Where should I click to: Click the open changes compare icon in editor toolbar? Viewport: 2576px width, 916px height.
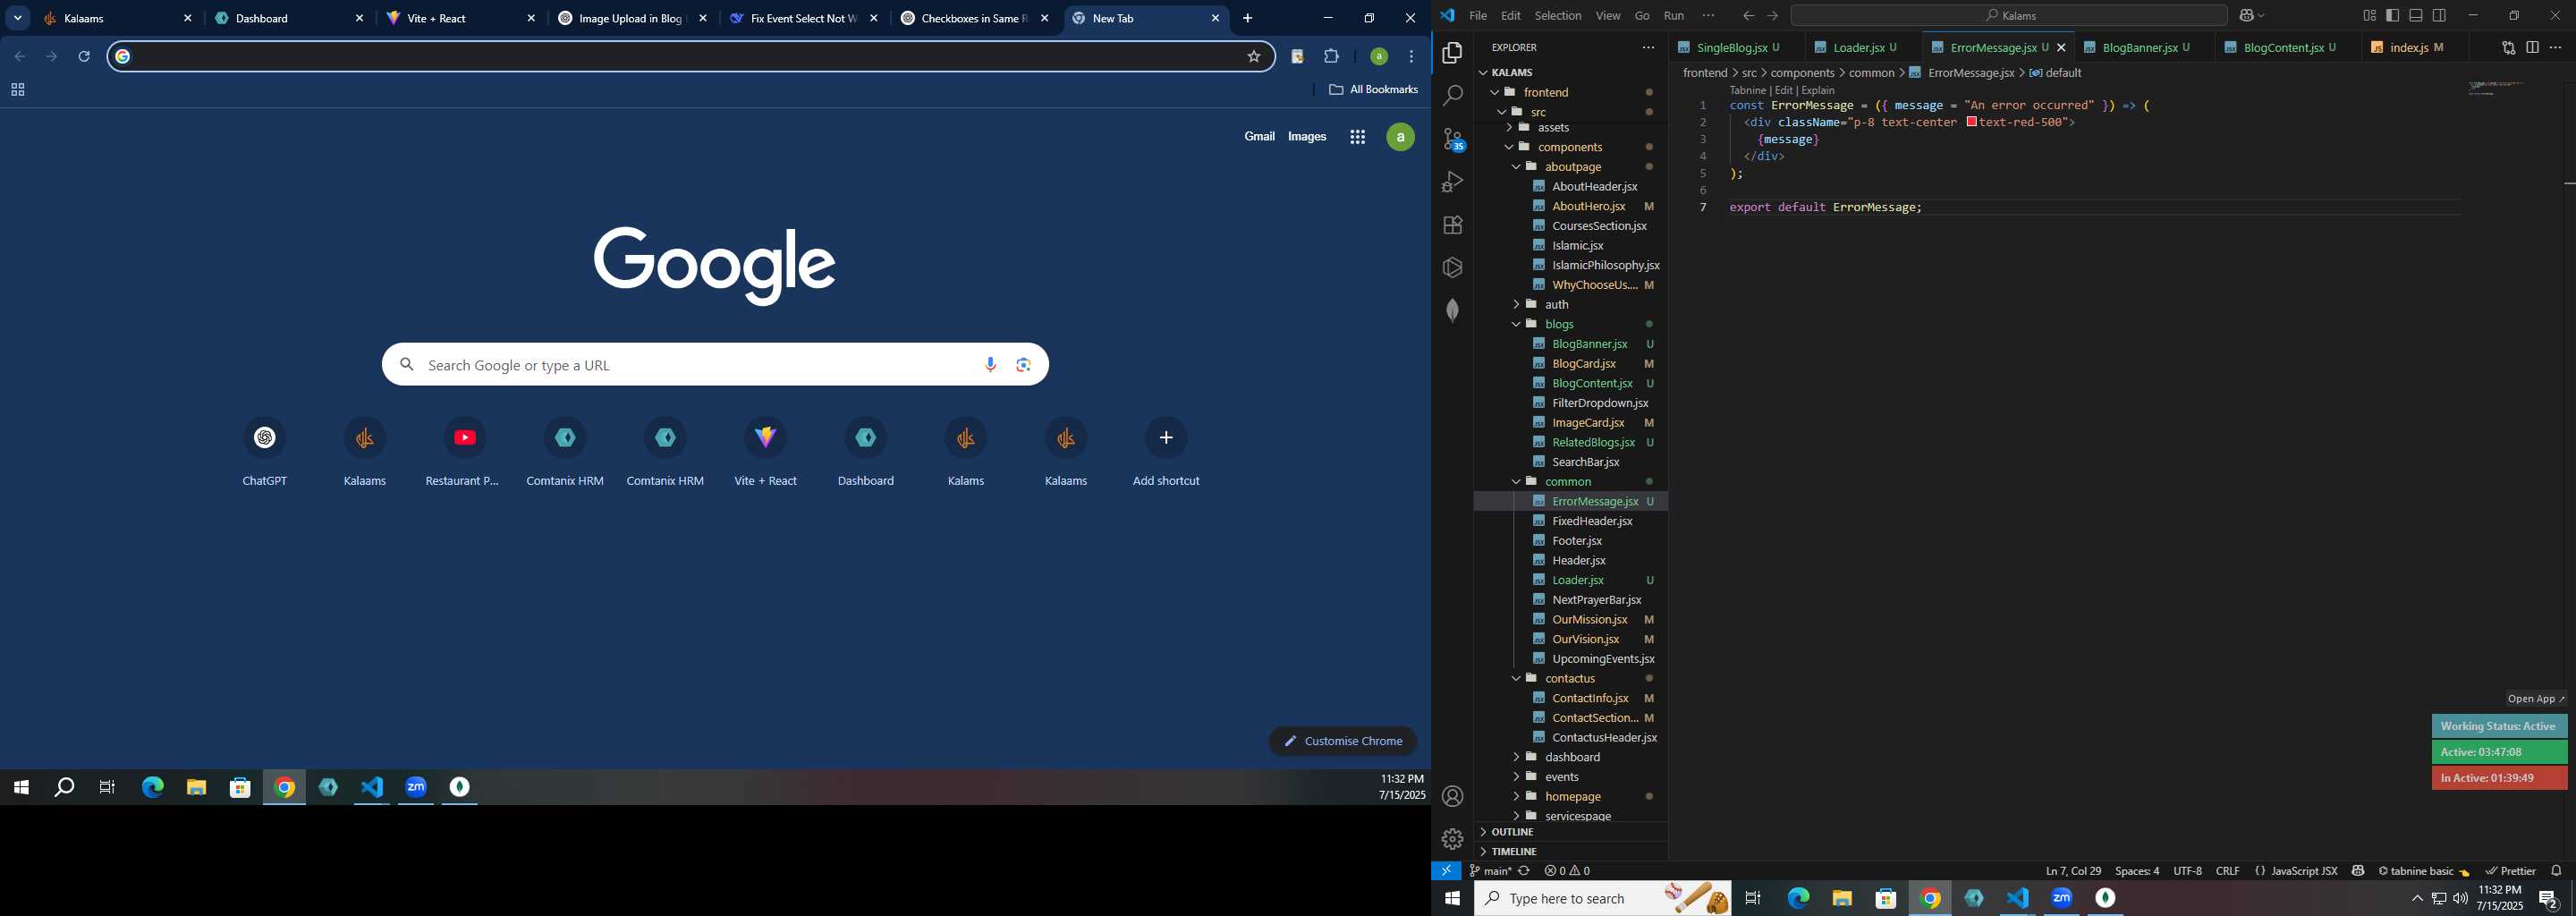tap(2508, 47)
